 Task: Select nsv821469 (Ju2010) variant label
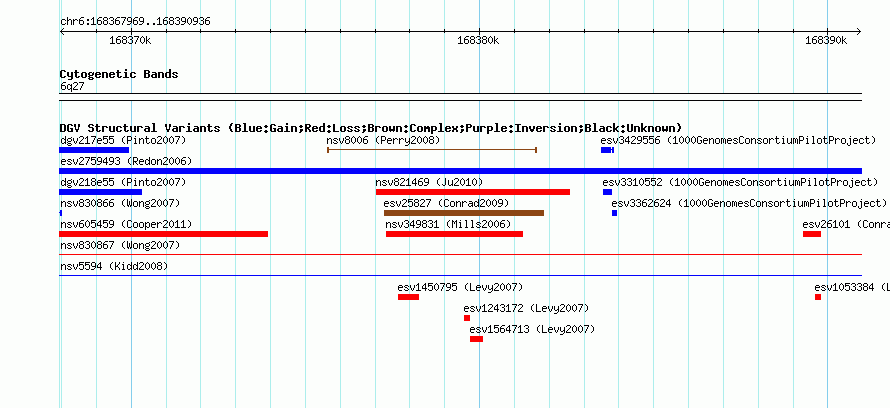[429, 182]
